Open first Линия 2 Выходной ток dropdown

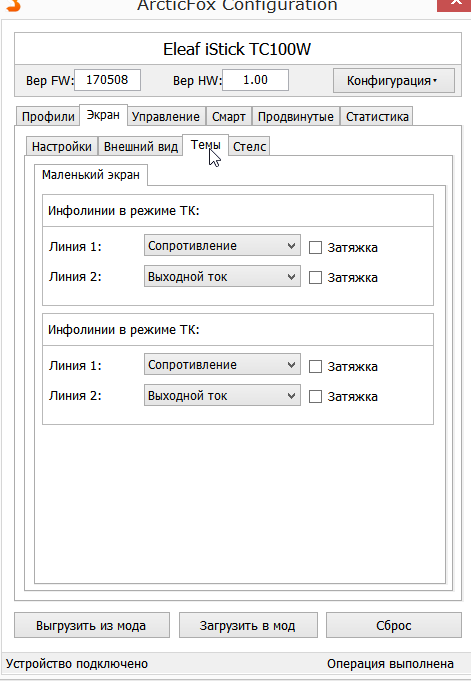coord(222,277)
